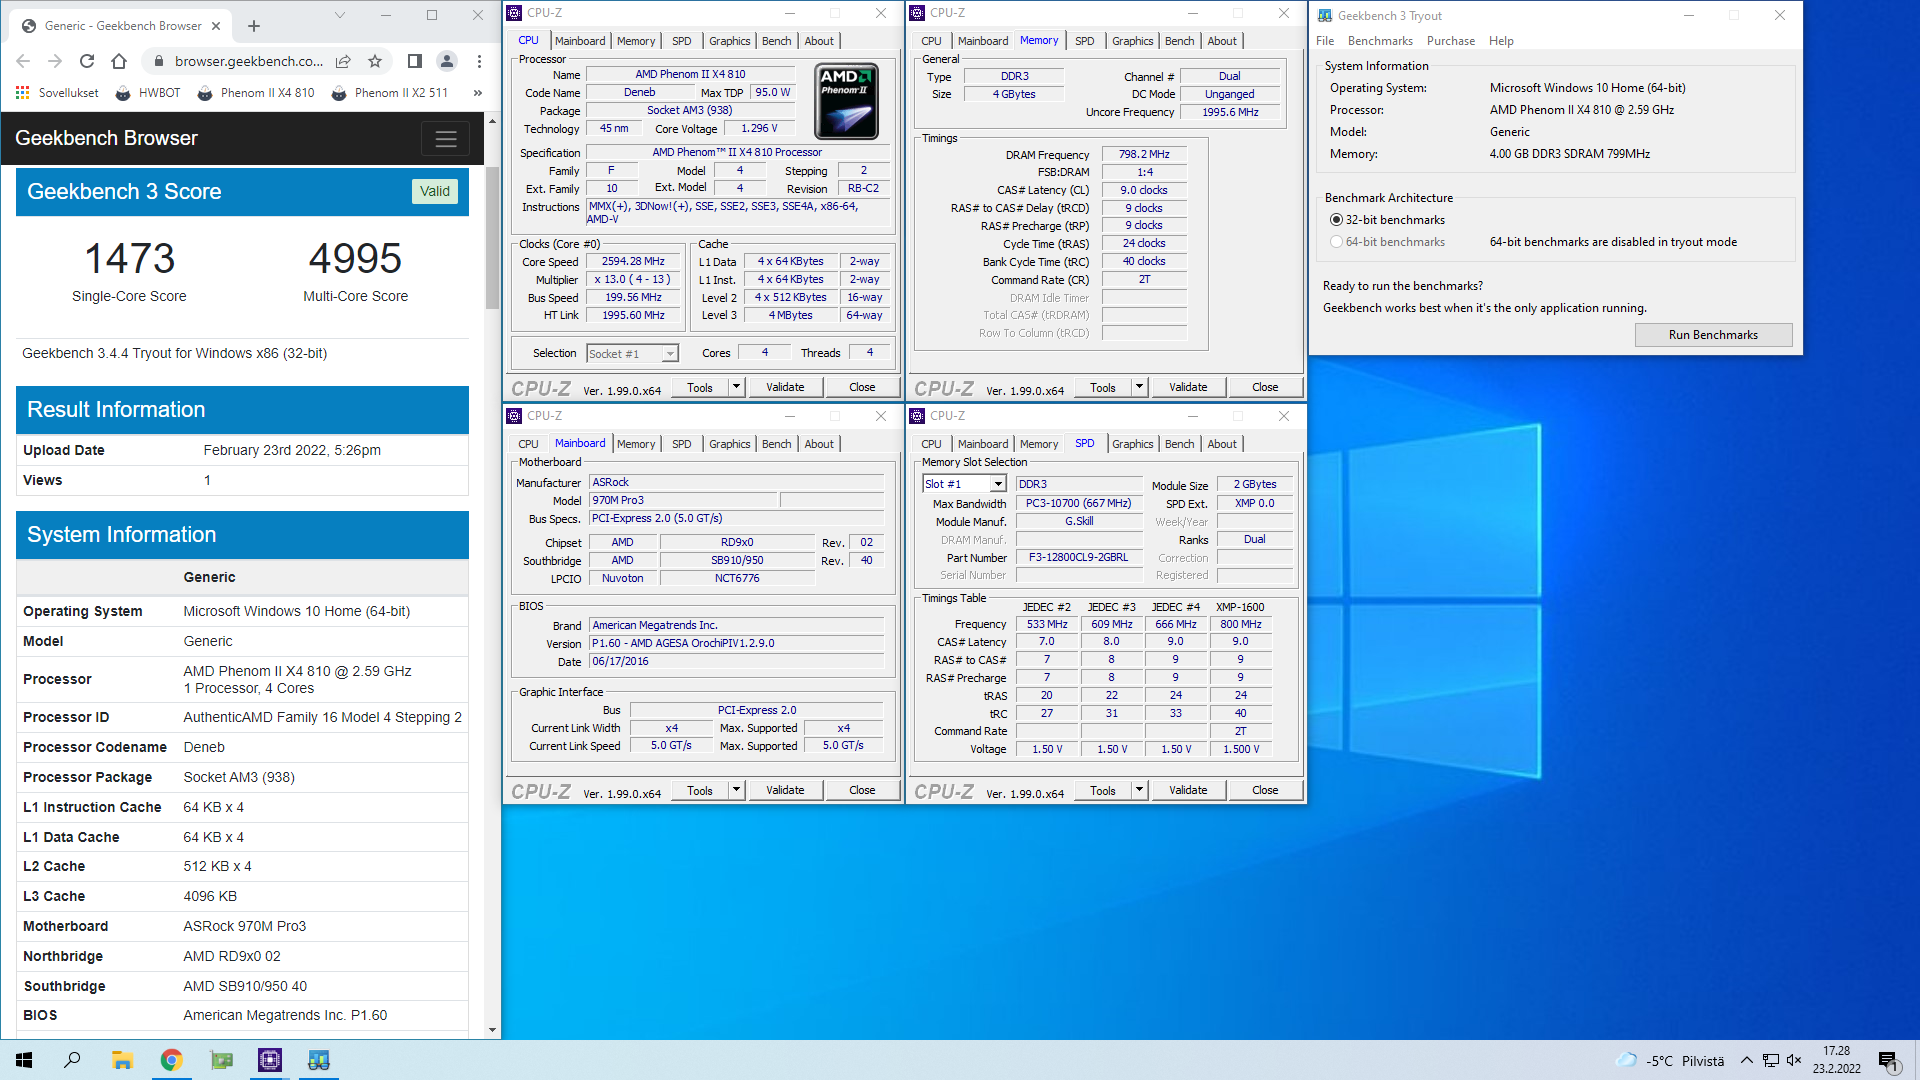
Task: Open Slot #1 dropdown in SPD window
Action: click(x=964, y=484)
